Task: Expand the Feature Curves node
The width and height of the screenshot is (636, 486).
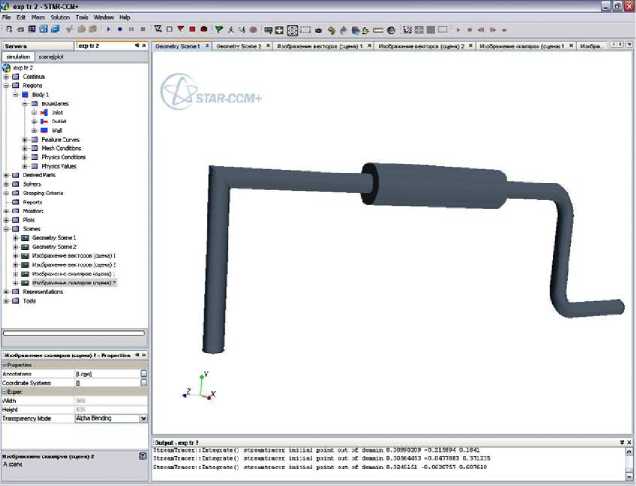Action: (25, 140)
